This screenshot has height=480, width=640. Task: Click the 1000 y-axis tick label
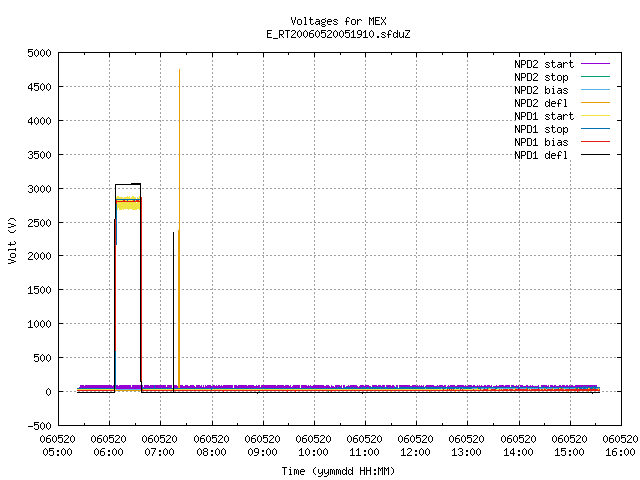pos(39,324)
